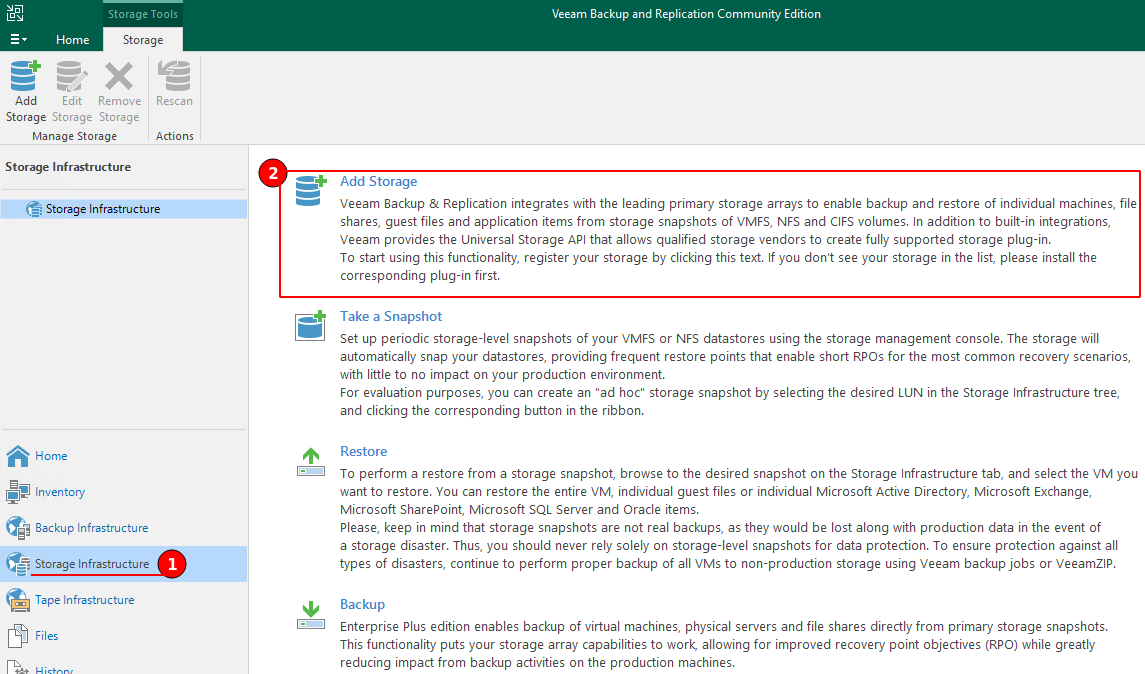Image resolution: width=1145 pixels, height=674 pixels.
Task: Open the main hamburger menu dropdown
Action: point(18,39)
